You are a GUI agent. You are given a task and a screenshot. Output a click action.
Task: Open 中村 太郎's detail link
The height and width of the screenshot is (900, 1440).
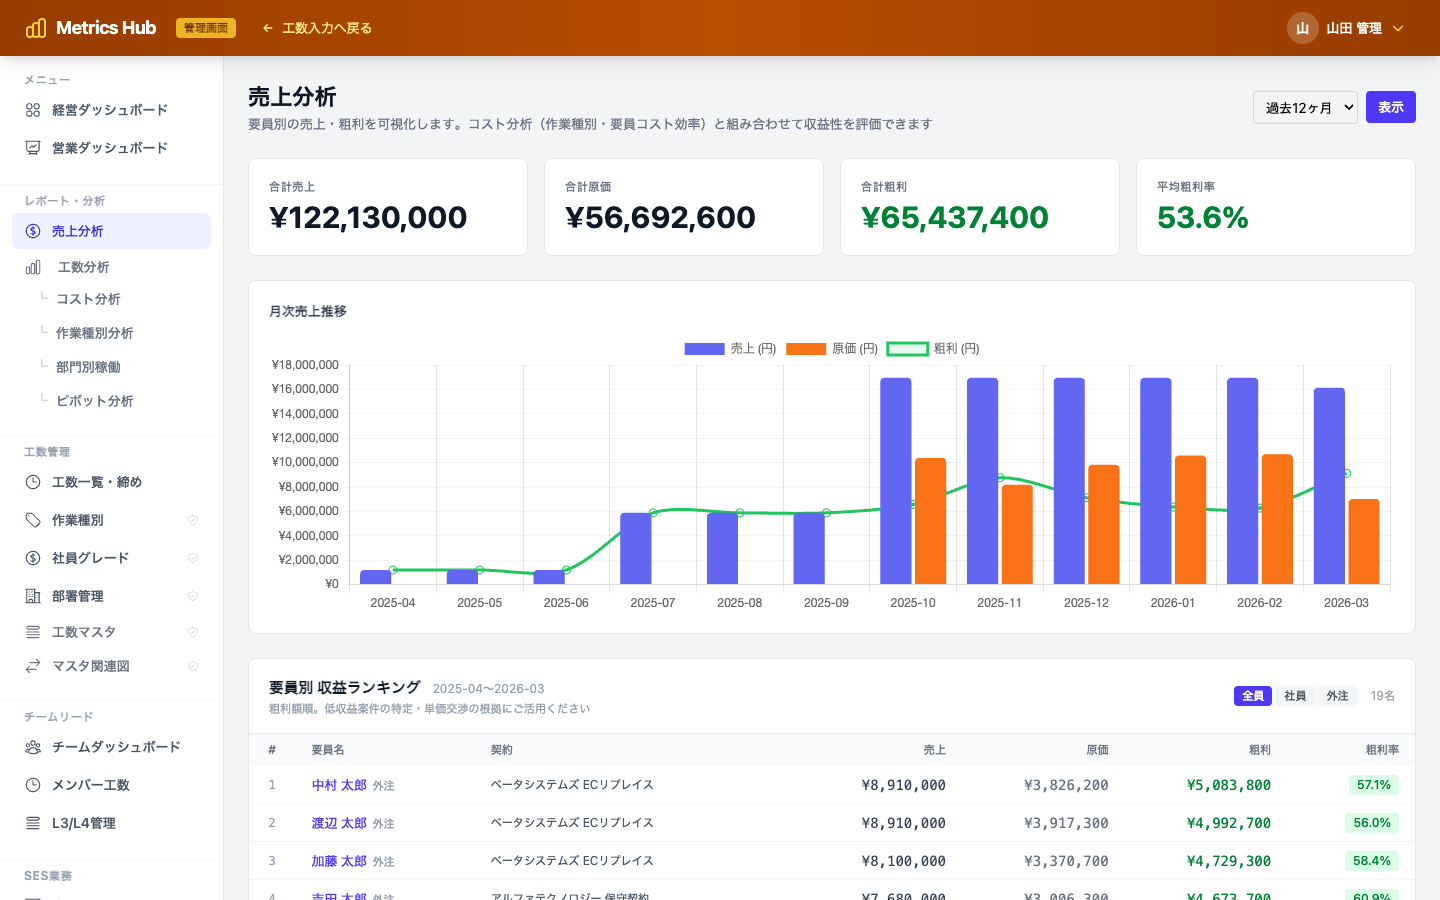tap(337, 785)
